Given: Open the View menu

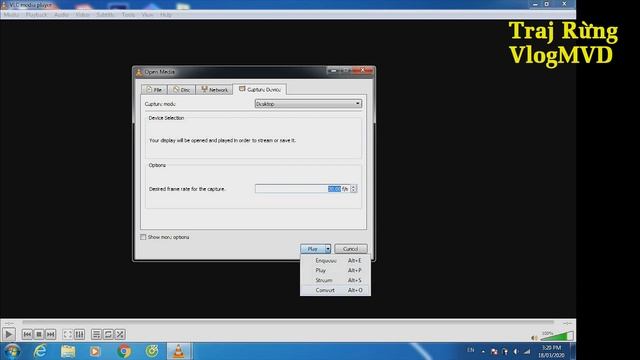Looking at the screenshot, I should [x=147, y=15].
